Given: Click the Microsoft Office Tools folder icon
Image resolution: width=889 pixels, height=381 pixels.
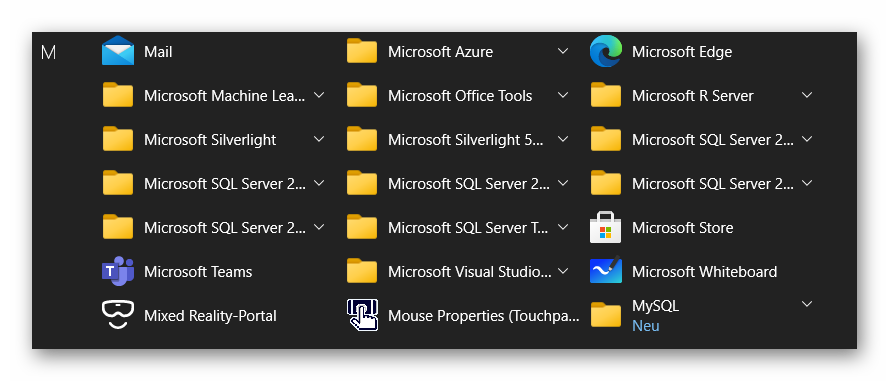Looking at the screenshot, I should pyautogui.click(x=362, y=95).
